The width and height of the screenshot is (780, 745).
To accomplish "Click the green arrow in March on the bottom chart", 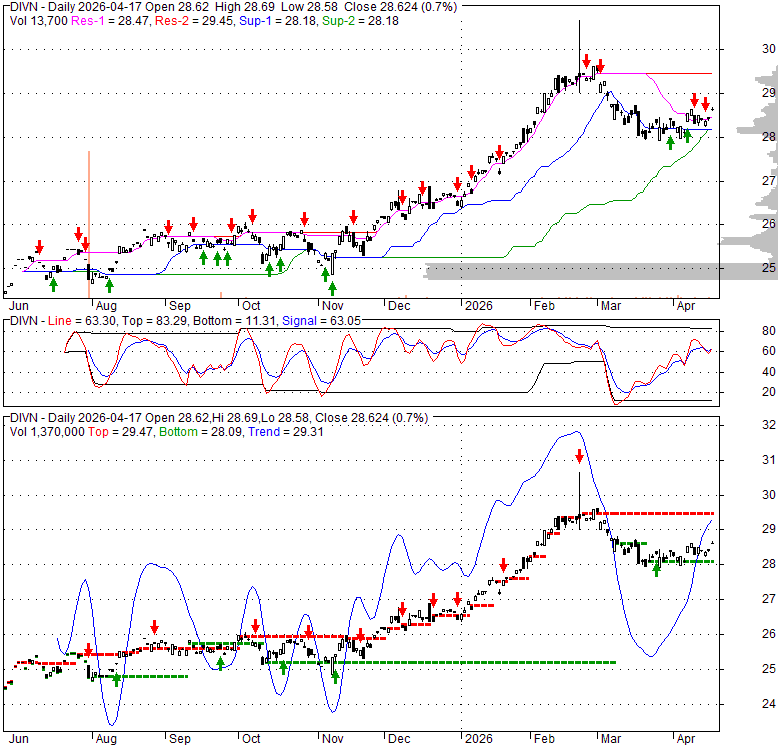I will tap(656, 568).
